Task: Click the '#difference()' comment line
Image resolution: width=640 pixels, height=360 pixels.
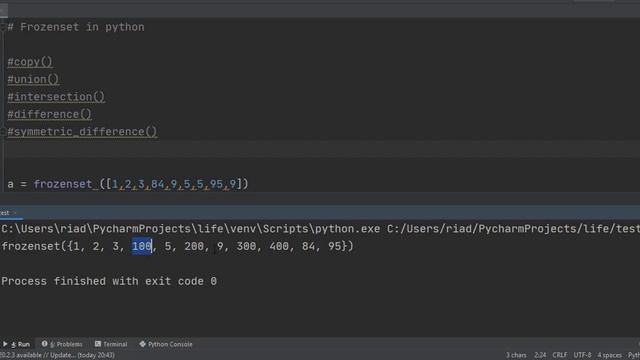Action: coord(50,114)
